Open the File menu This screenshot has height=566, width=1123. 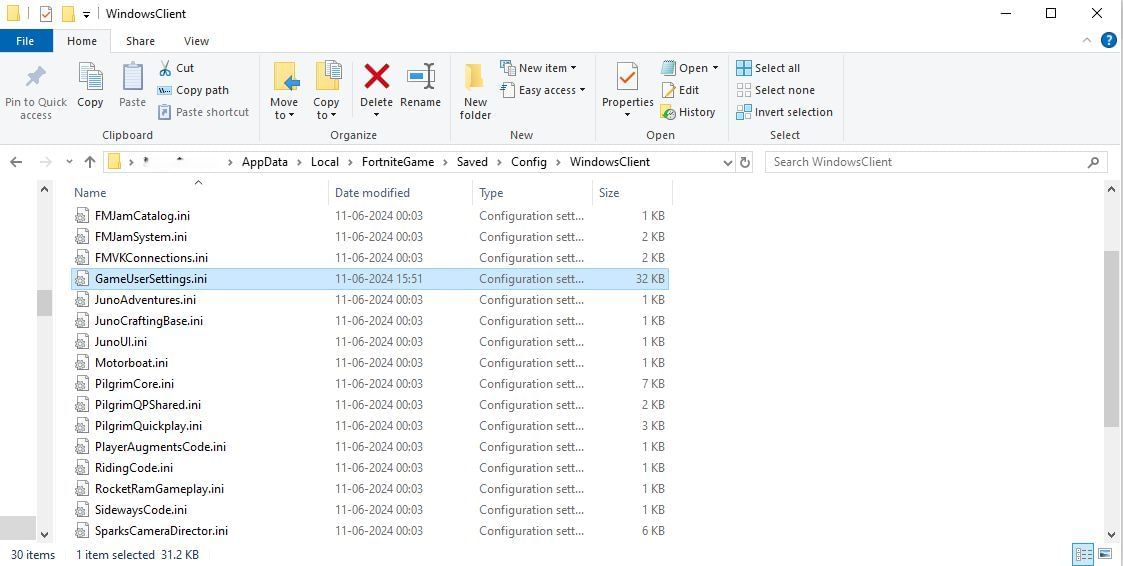25,41
